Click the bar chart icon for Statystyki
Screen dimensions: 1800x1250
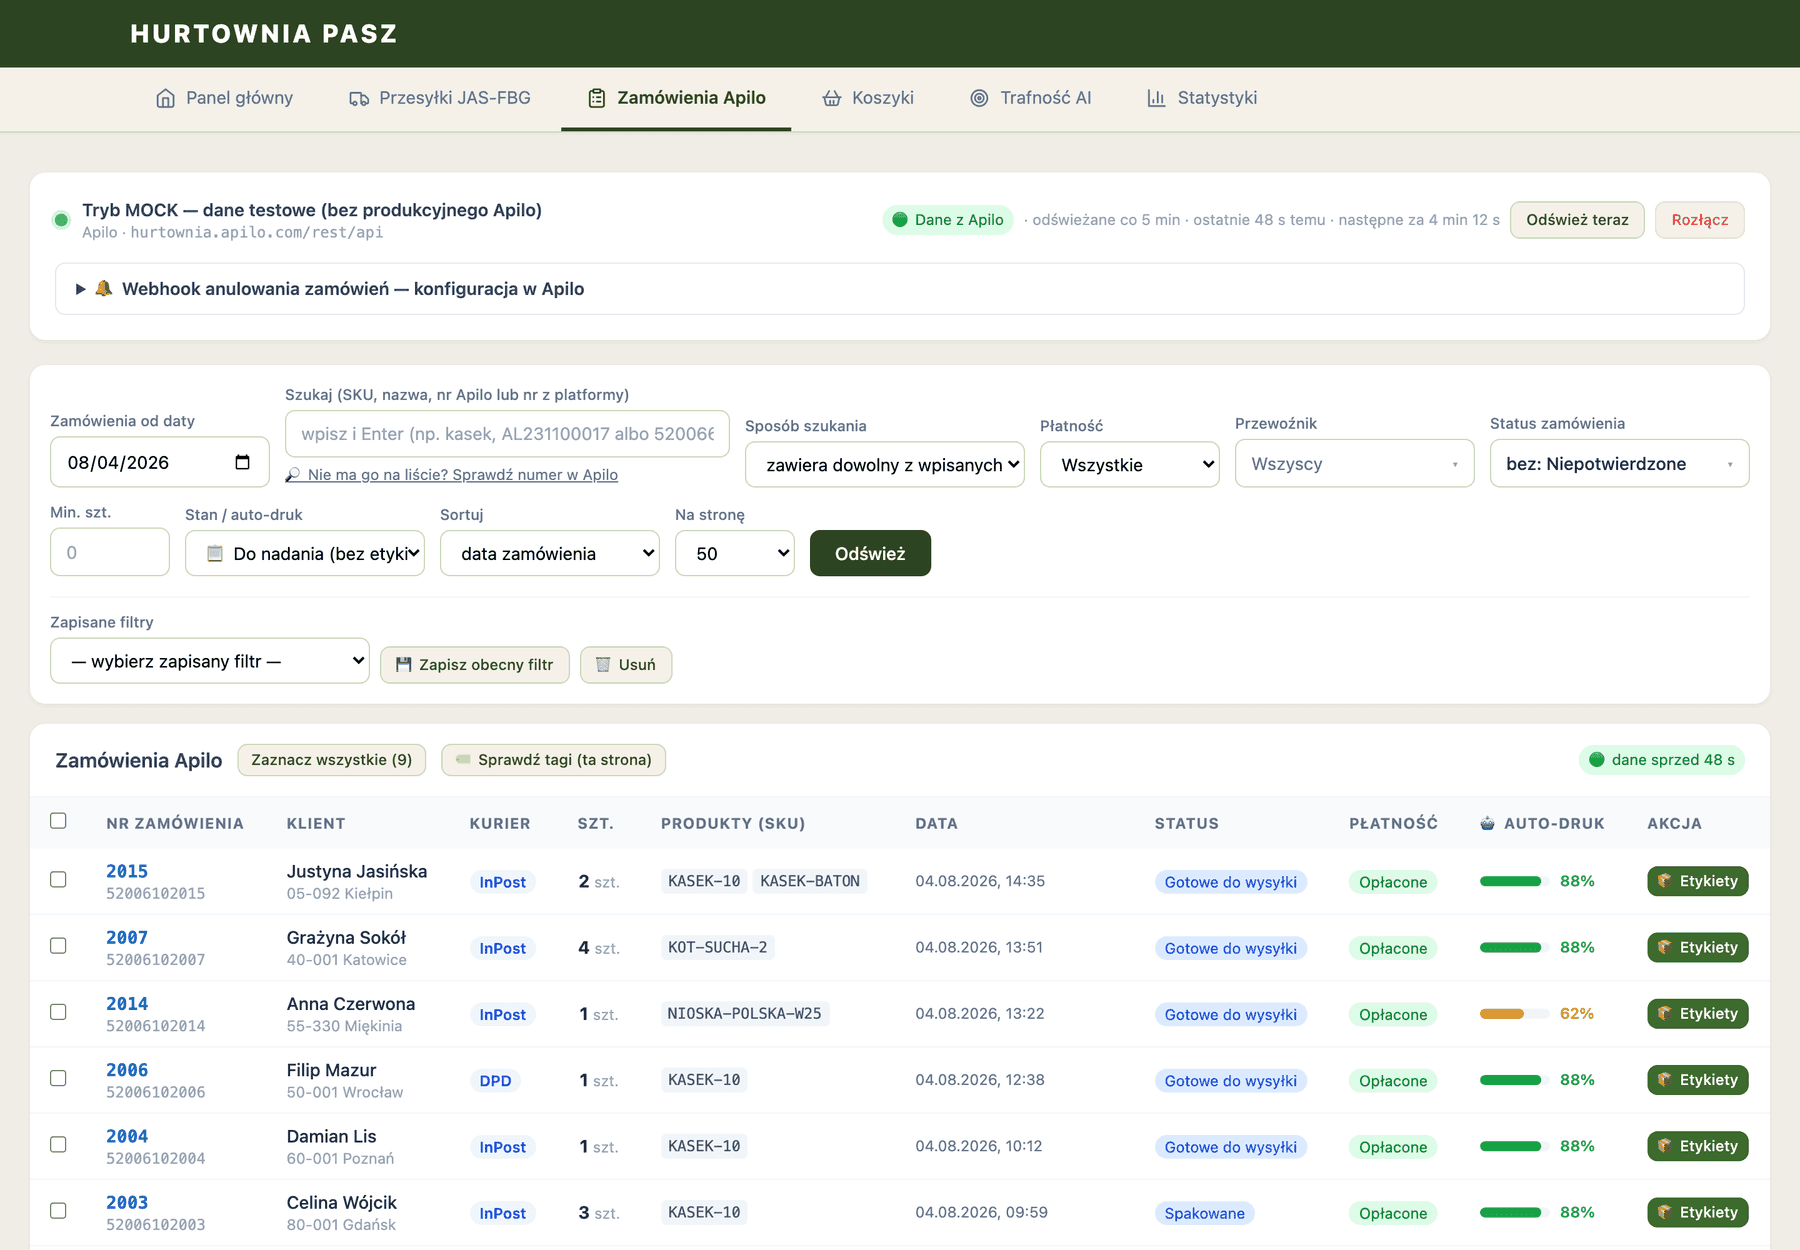pos(1156,98)
